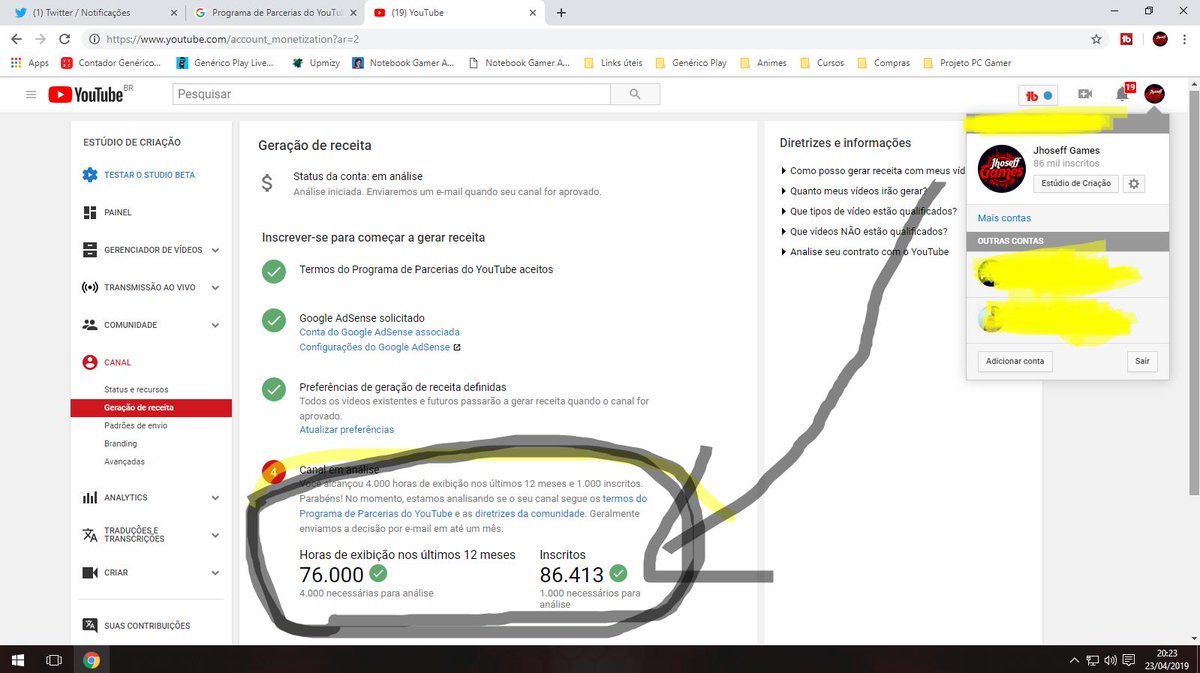Switch to the Twitter Notificações tab
This screenshot has height=673, width=1200.
(93, 13)
